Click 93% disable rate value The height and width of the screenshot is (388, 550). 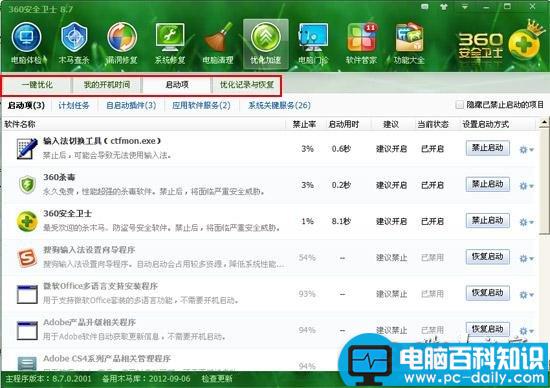307,294
